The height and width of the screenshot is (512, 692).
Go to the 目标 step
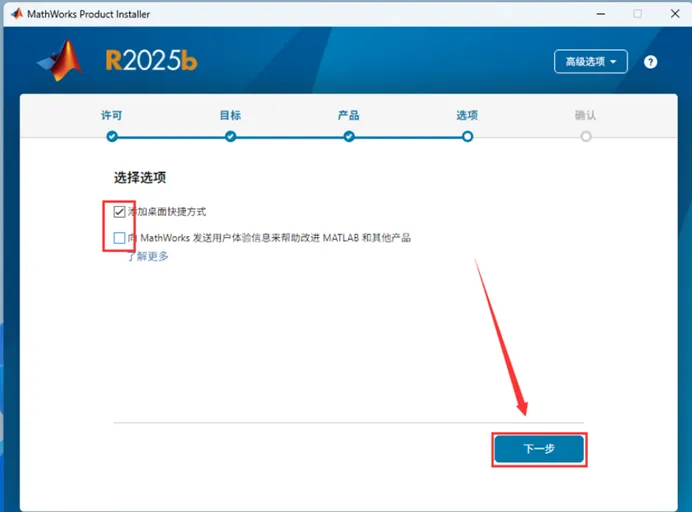tap(230, 115)
